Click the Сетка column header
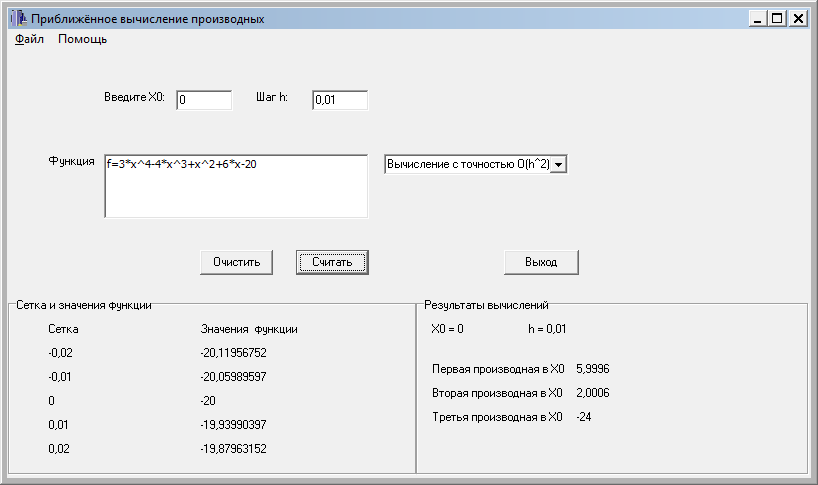The height and width of the screenshot is (485, 818). click(x=63, y=329)
